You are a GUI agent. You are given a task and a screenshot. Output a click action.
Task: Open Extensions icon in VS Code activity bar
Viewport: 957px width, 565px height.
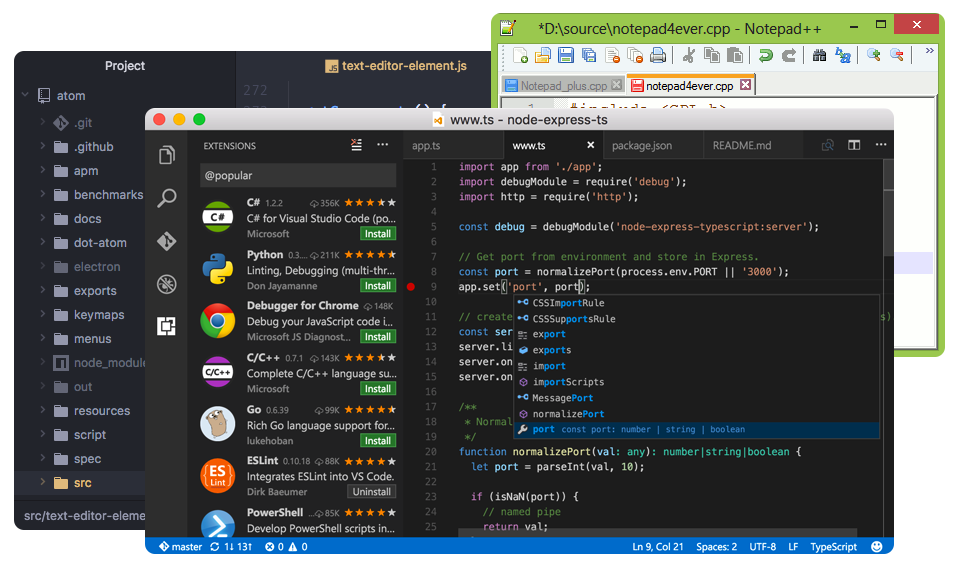click(167, 326)
